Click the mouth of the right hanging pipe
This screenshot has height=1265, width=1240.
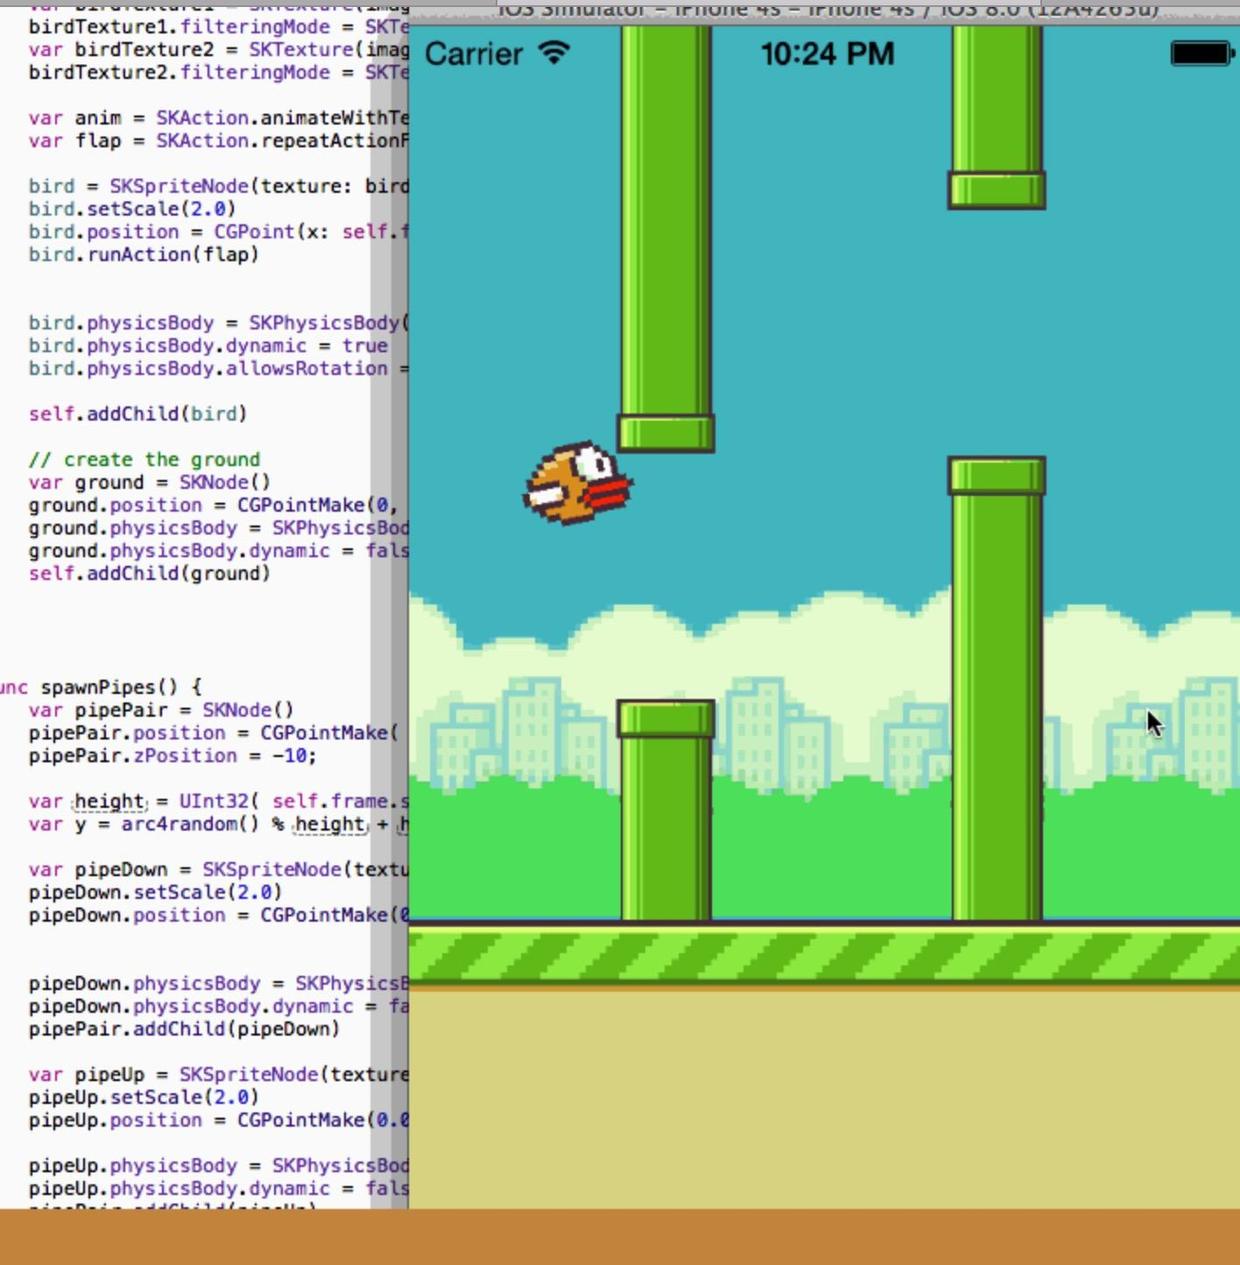coord(997,190)
